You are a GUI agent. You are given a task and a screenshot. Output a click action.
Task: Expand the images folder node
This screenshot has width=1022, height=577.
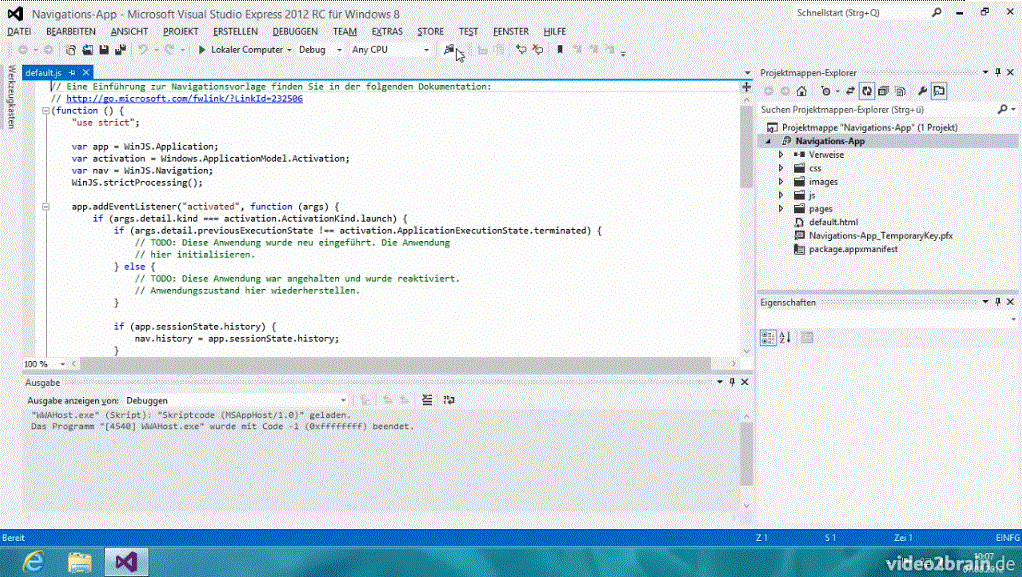(781, 182)
